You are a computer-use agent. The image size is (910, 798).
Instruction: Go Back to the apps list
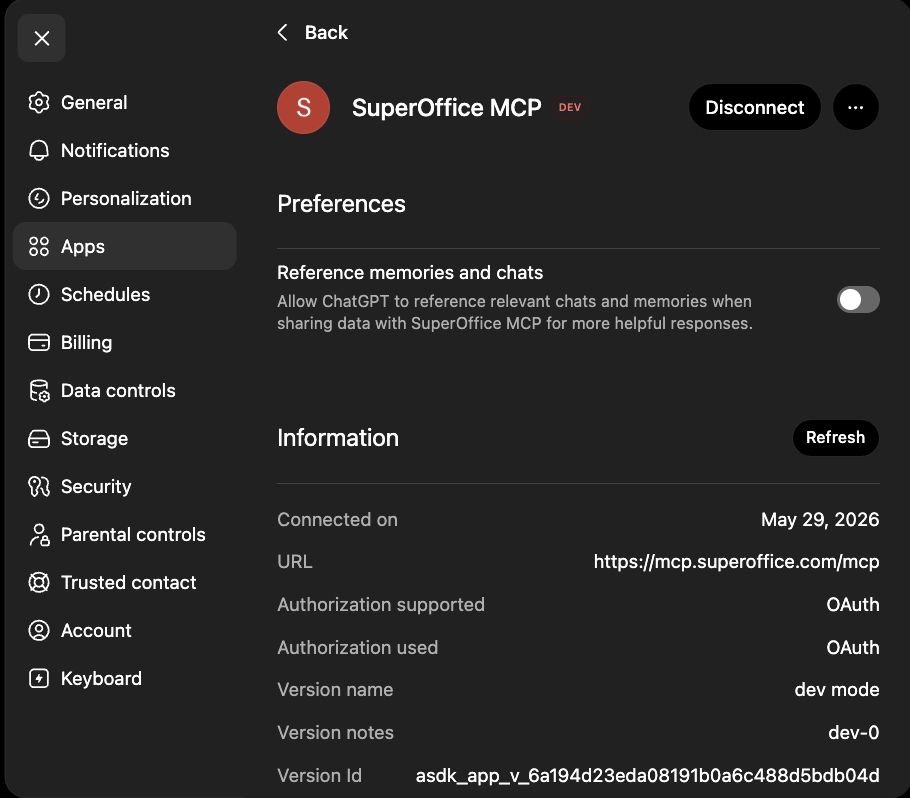(312, 33)
